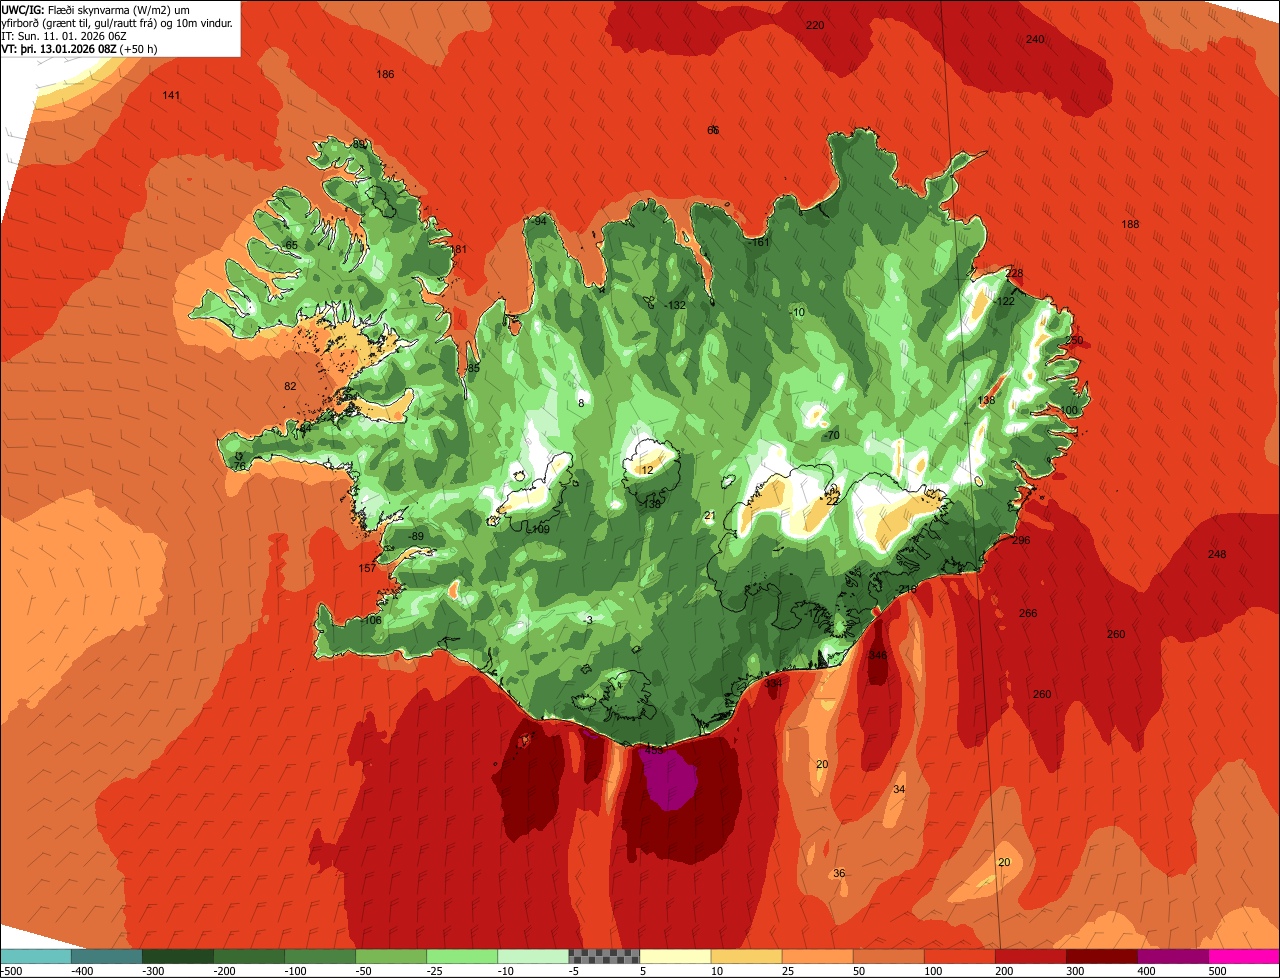Click the light green legend swatch between -25 and -10

tap(462, 956)
